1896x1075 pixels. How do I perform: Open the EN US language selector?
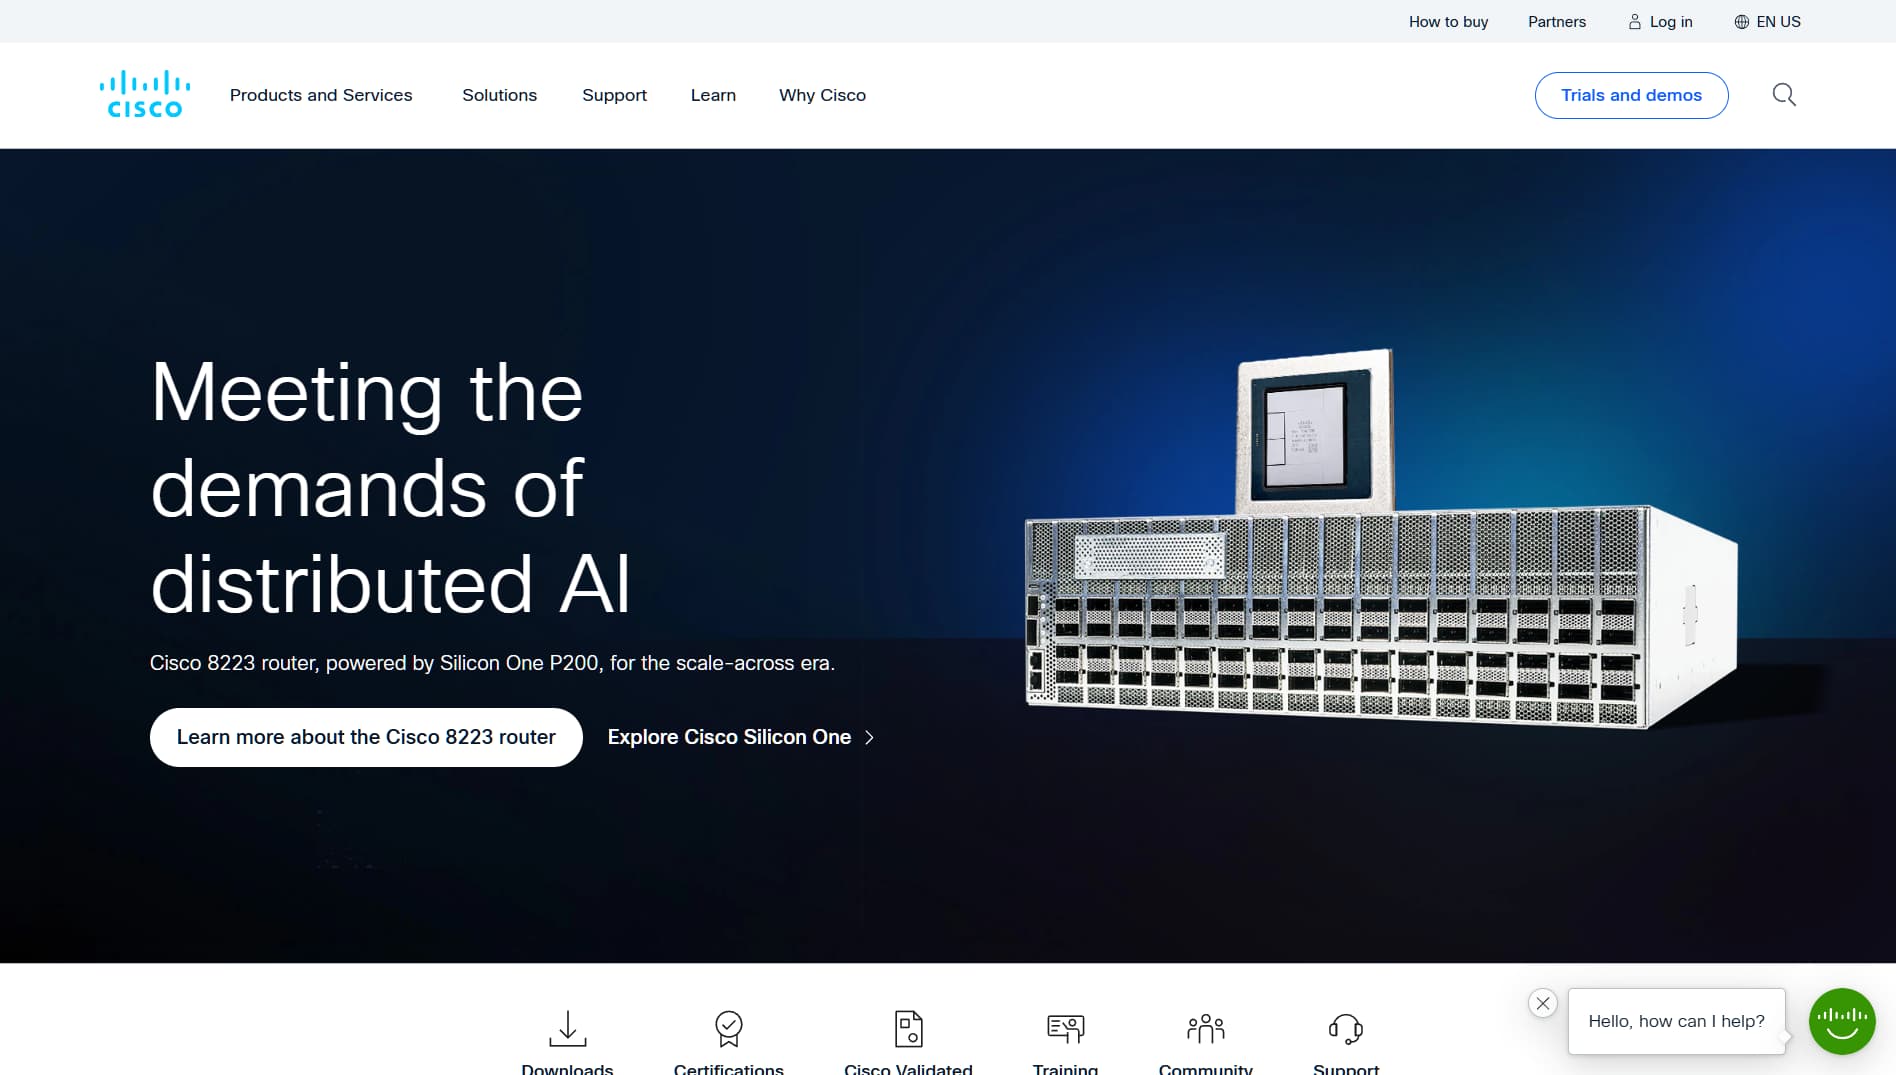(x=1767, y=21)
